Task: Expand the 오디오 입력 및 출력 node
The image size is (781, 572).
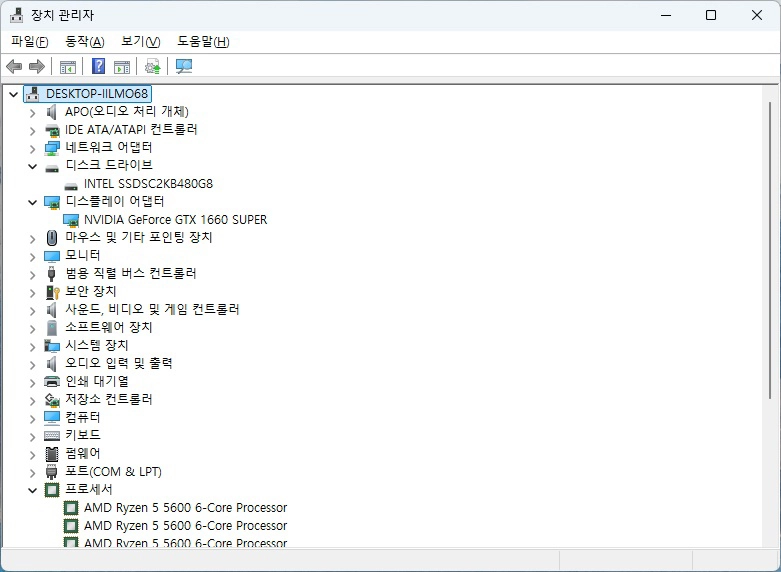Action: (32, 365)
